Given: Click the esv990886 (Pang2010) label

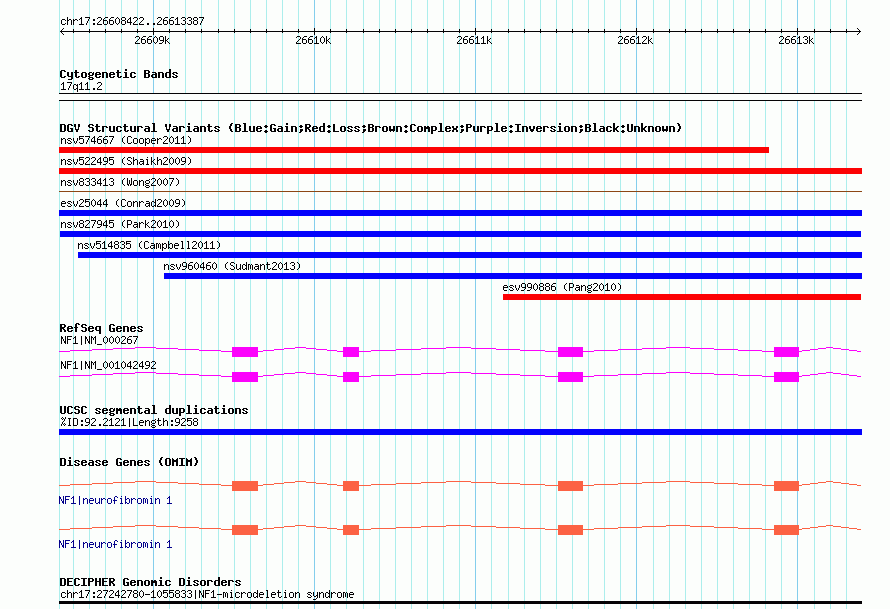Looking at the screenshot, I should pyautogui.click(x=562, y=287).
